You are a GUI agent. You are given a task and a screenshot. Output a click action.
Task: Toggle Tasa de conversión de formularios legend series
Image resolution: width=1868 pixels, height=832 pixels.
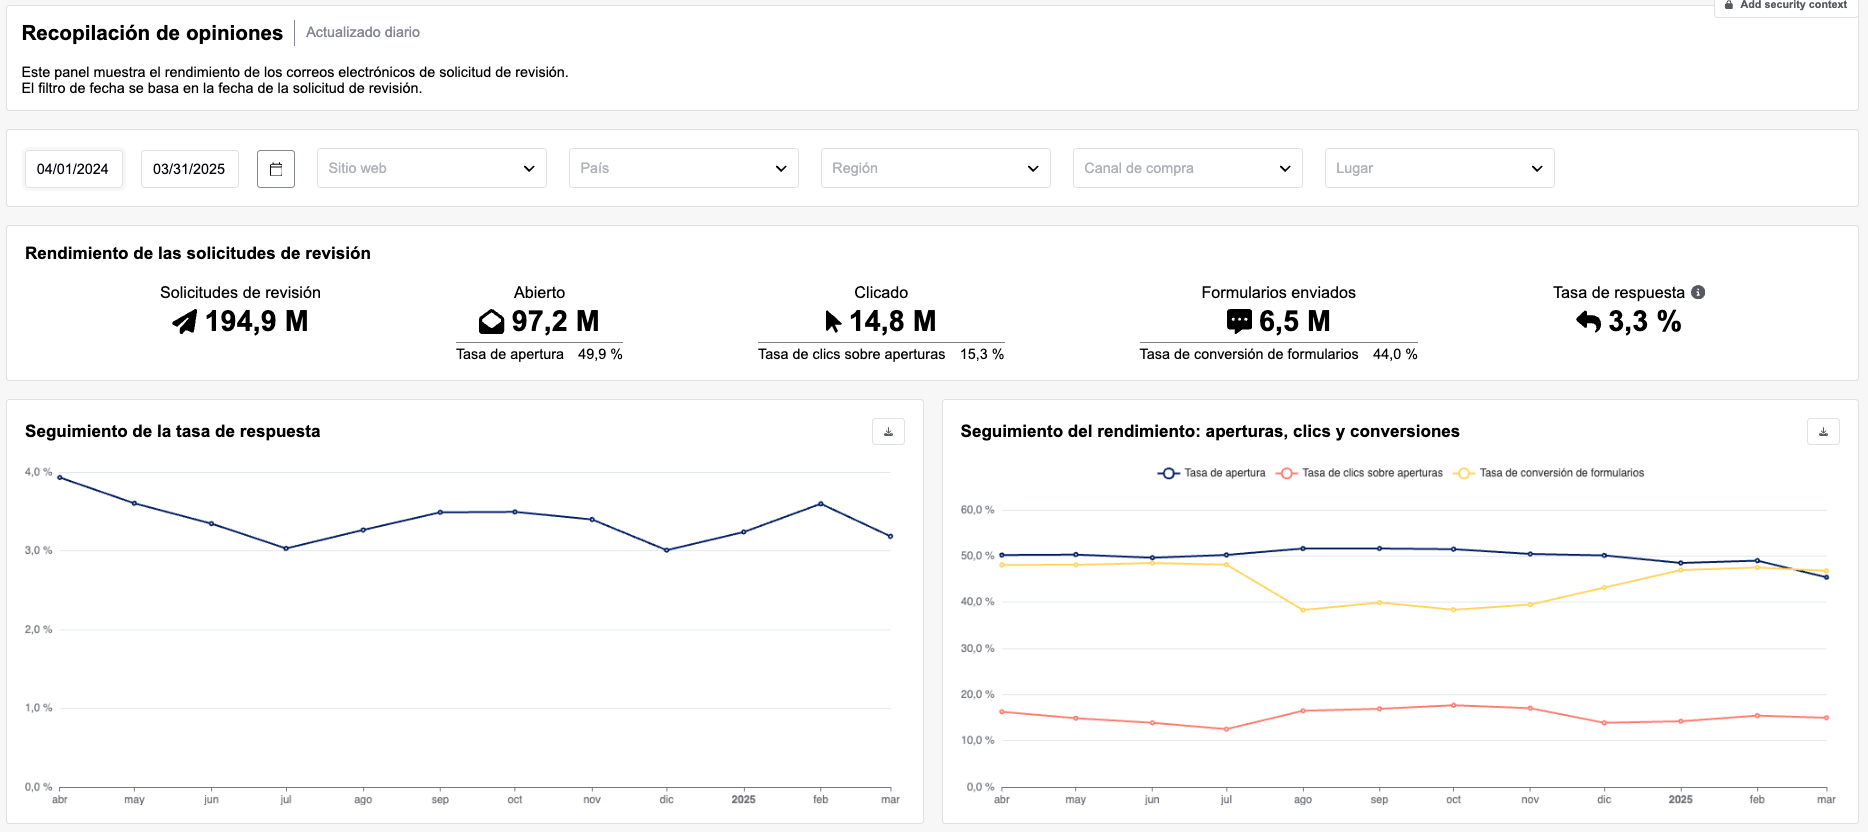click(1550, 473)
